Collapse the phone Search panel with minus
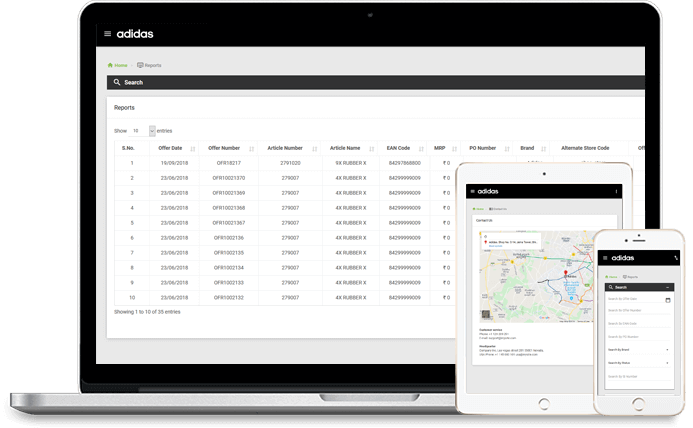693x428 pixels. [x=667, y=287]
